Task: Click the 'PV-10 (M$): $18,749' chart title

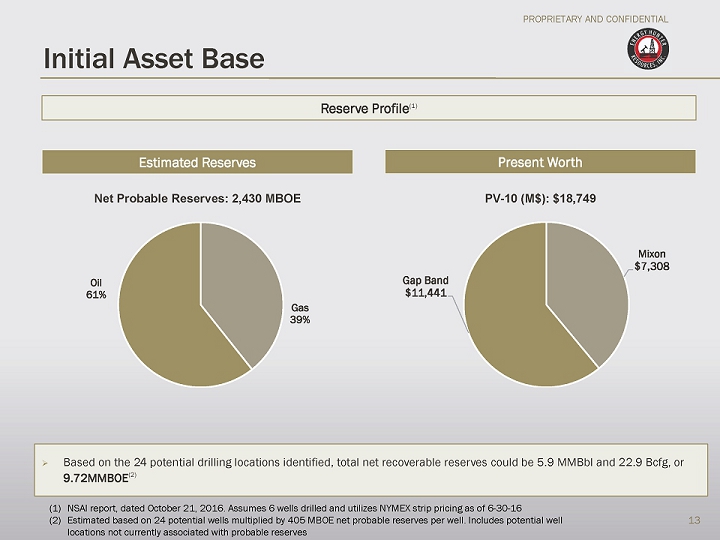Action: click(x=540, y=199)
